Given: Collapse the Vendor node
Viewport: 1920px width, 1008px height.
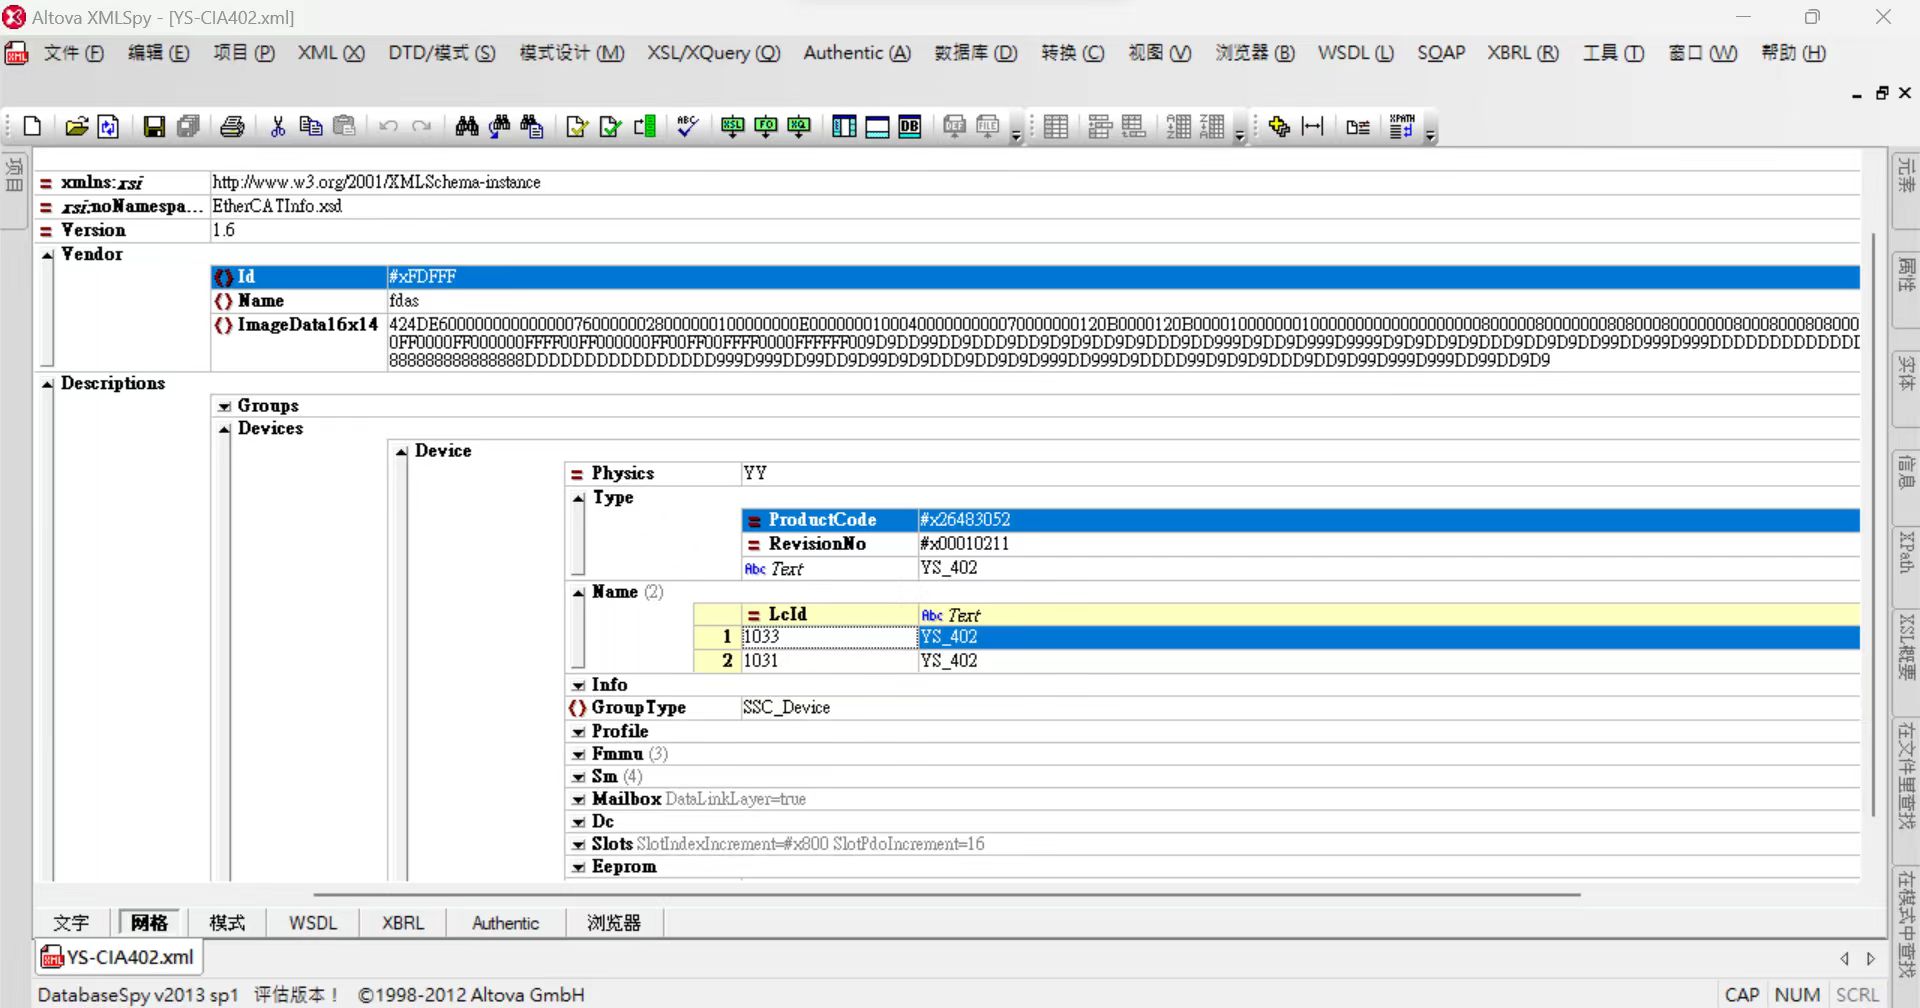Looking at the screenshot, I should (x=47, y=255).
